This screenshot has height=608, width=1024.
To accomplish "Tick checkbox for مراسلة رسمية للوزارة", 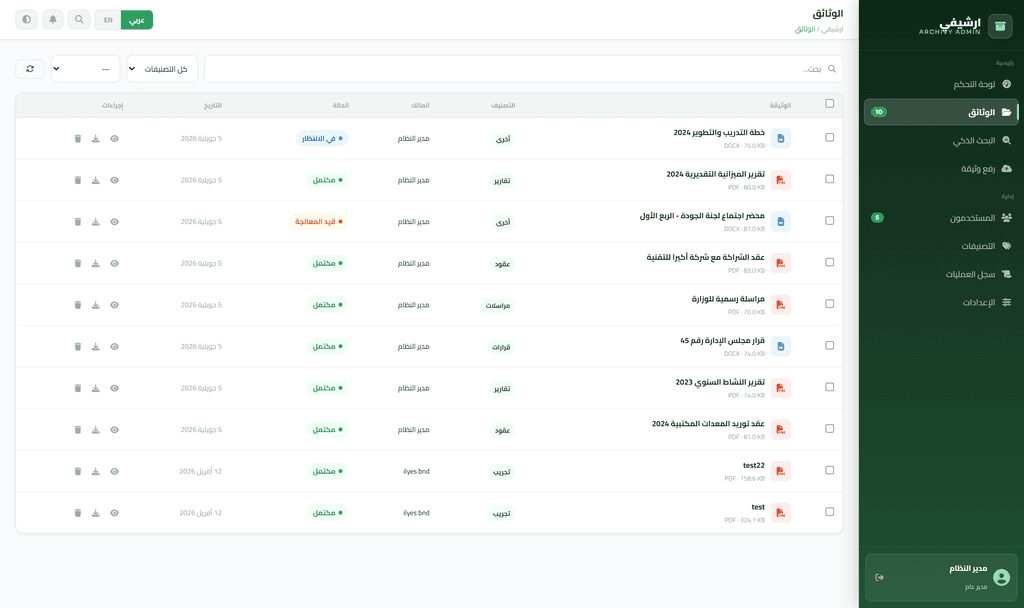I will click(x=829, y=304).
